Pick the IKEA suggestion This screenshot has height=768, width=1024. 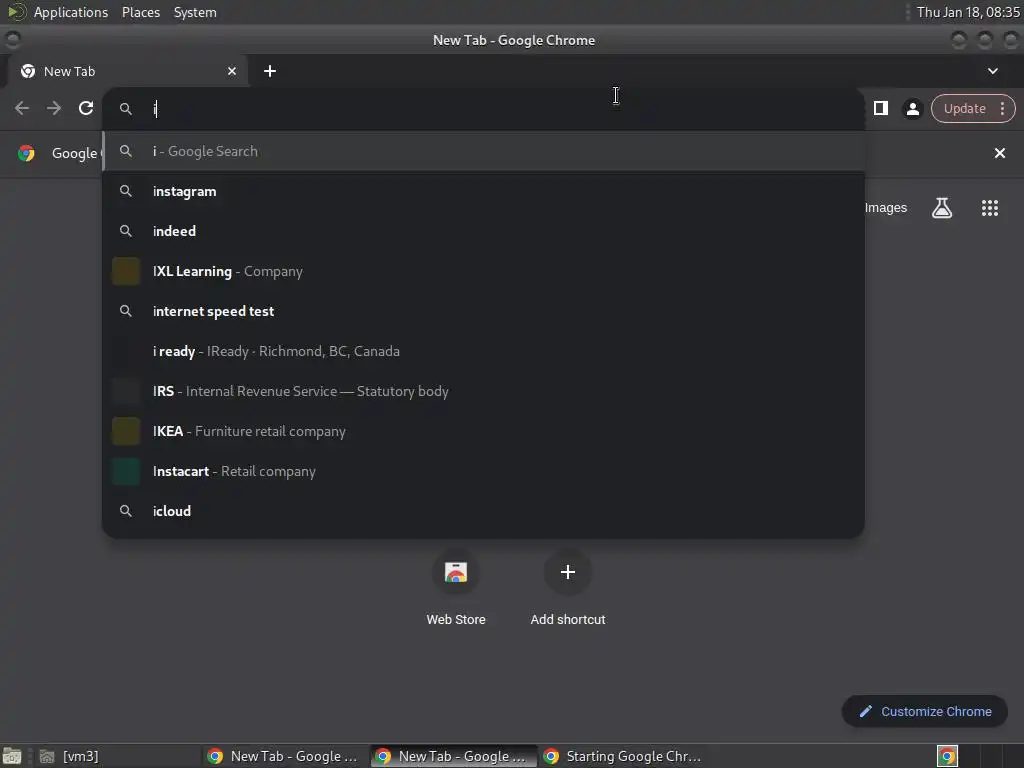point(484,431)
